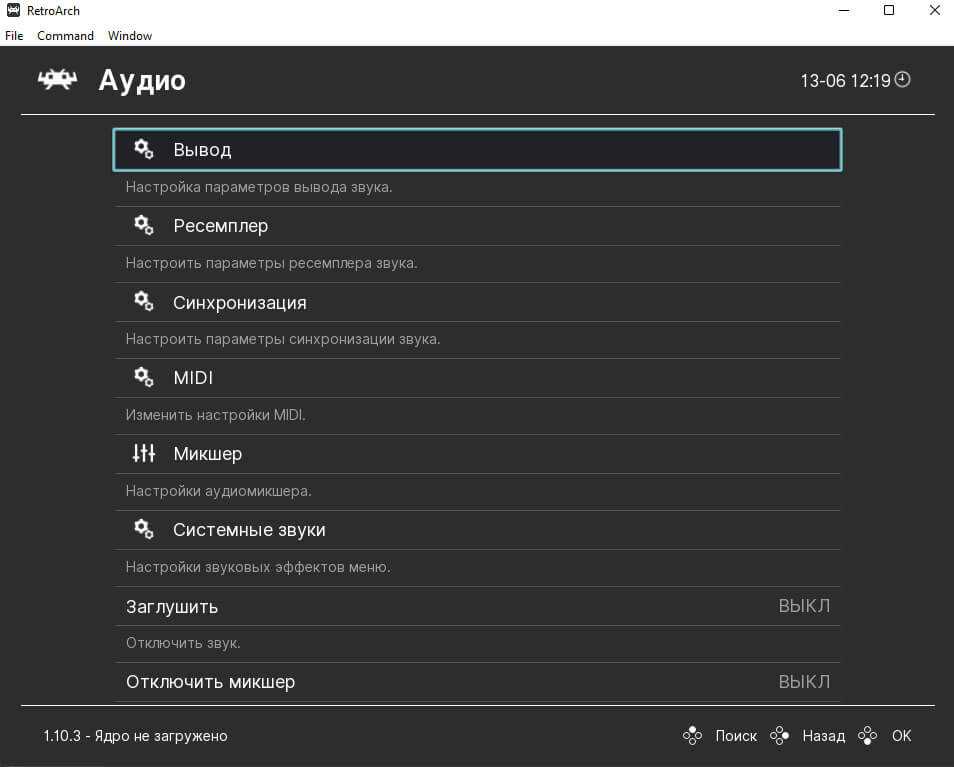Open the Вывод audio output submenu
Image resolution: width=954 pixels, height=767 pixels.
(x=202, y=150)
